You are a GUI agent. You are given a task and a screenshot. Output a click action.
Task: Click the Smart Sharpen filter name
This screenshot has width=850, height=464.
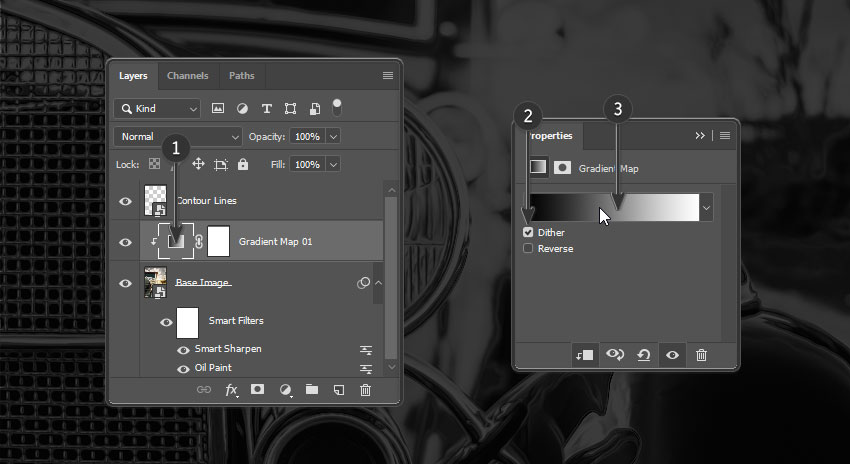tap(228, 349)
